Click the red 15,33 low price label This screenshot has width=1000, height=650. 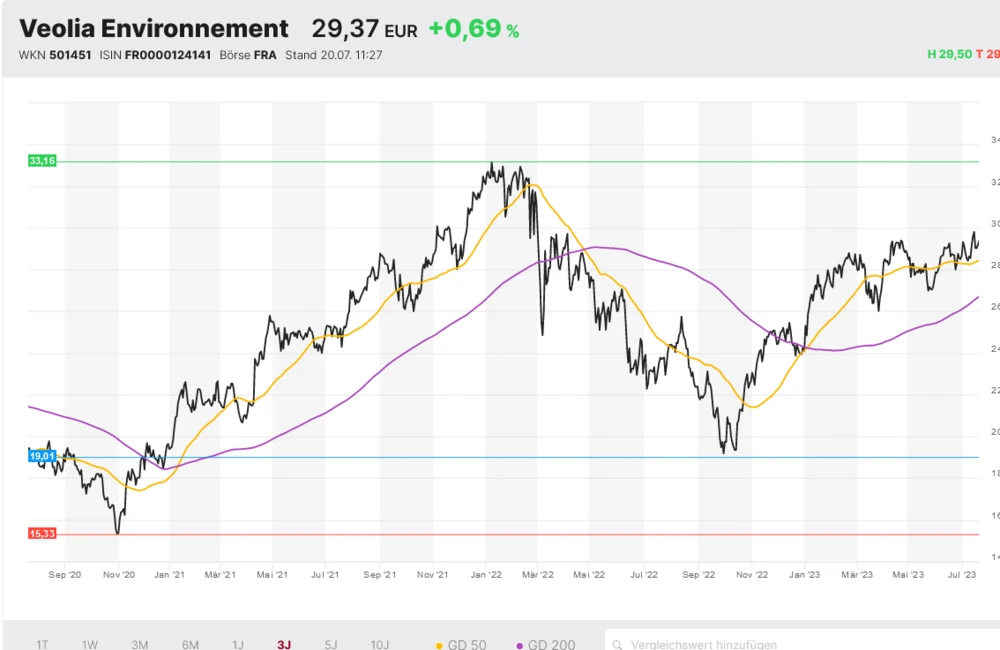coord(42,534)
